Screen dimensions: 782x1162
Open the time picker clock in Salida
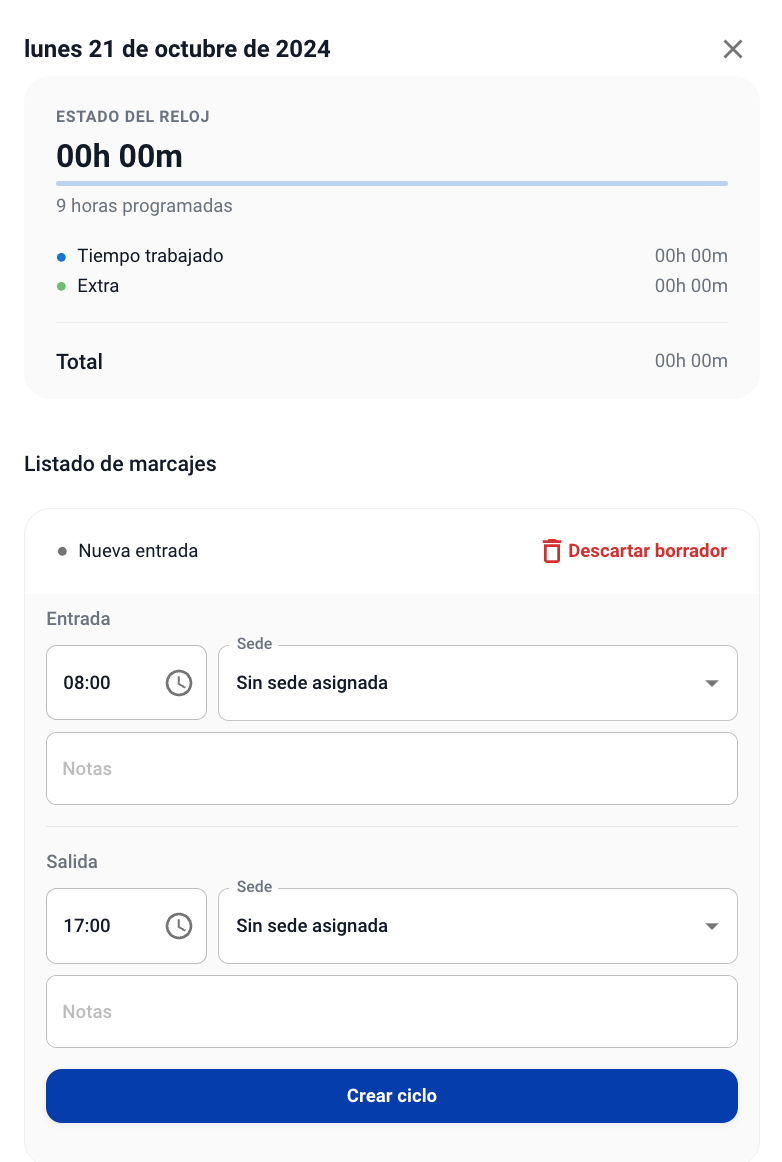[179, 926]
